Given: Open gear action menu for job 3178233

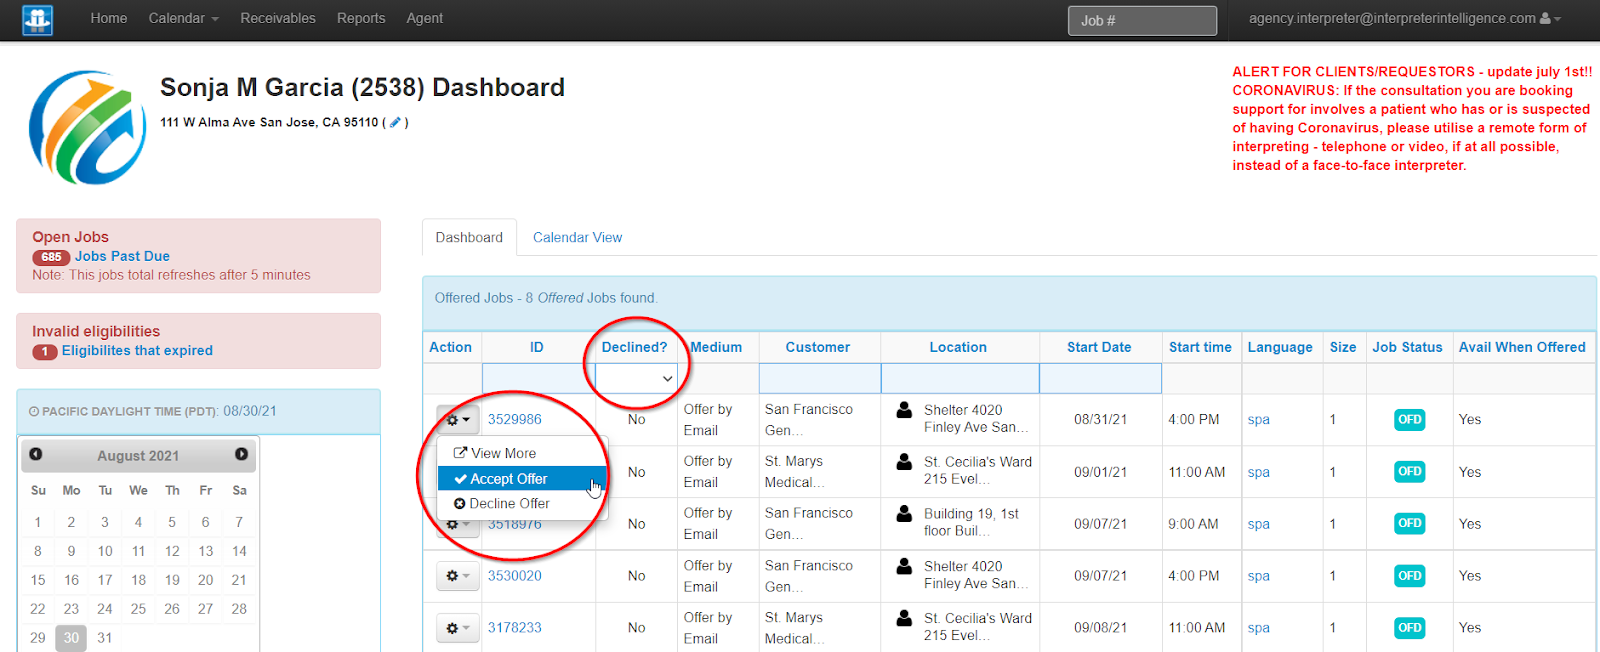Looking at the screenshot, I should point(457,628).
